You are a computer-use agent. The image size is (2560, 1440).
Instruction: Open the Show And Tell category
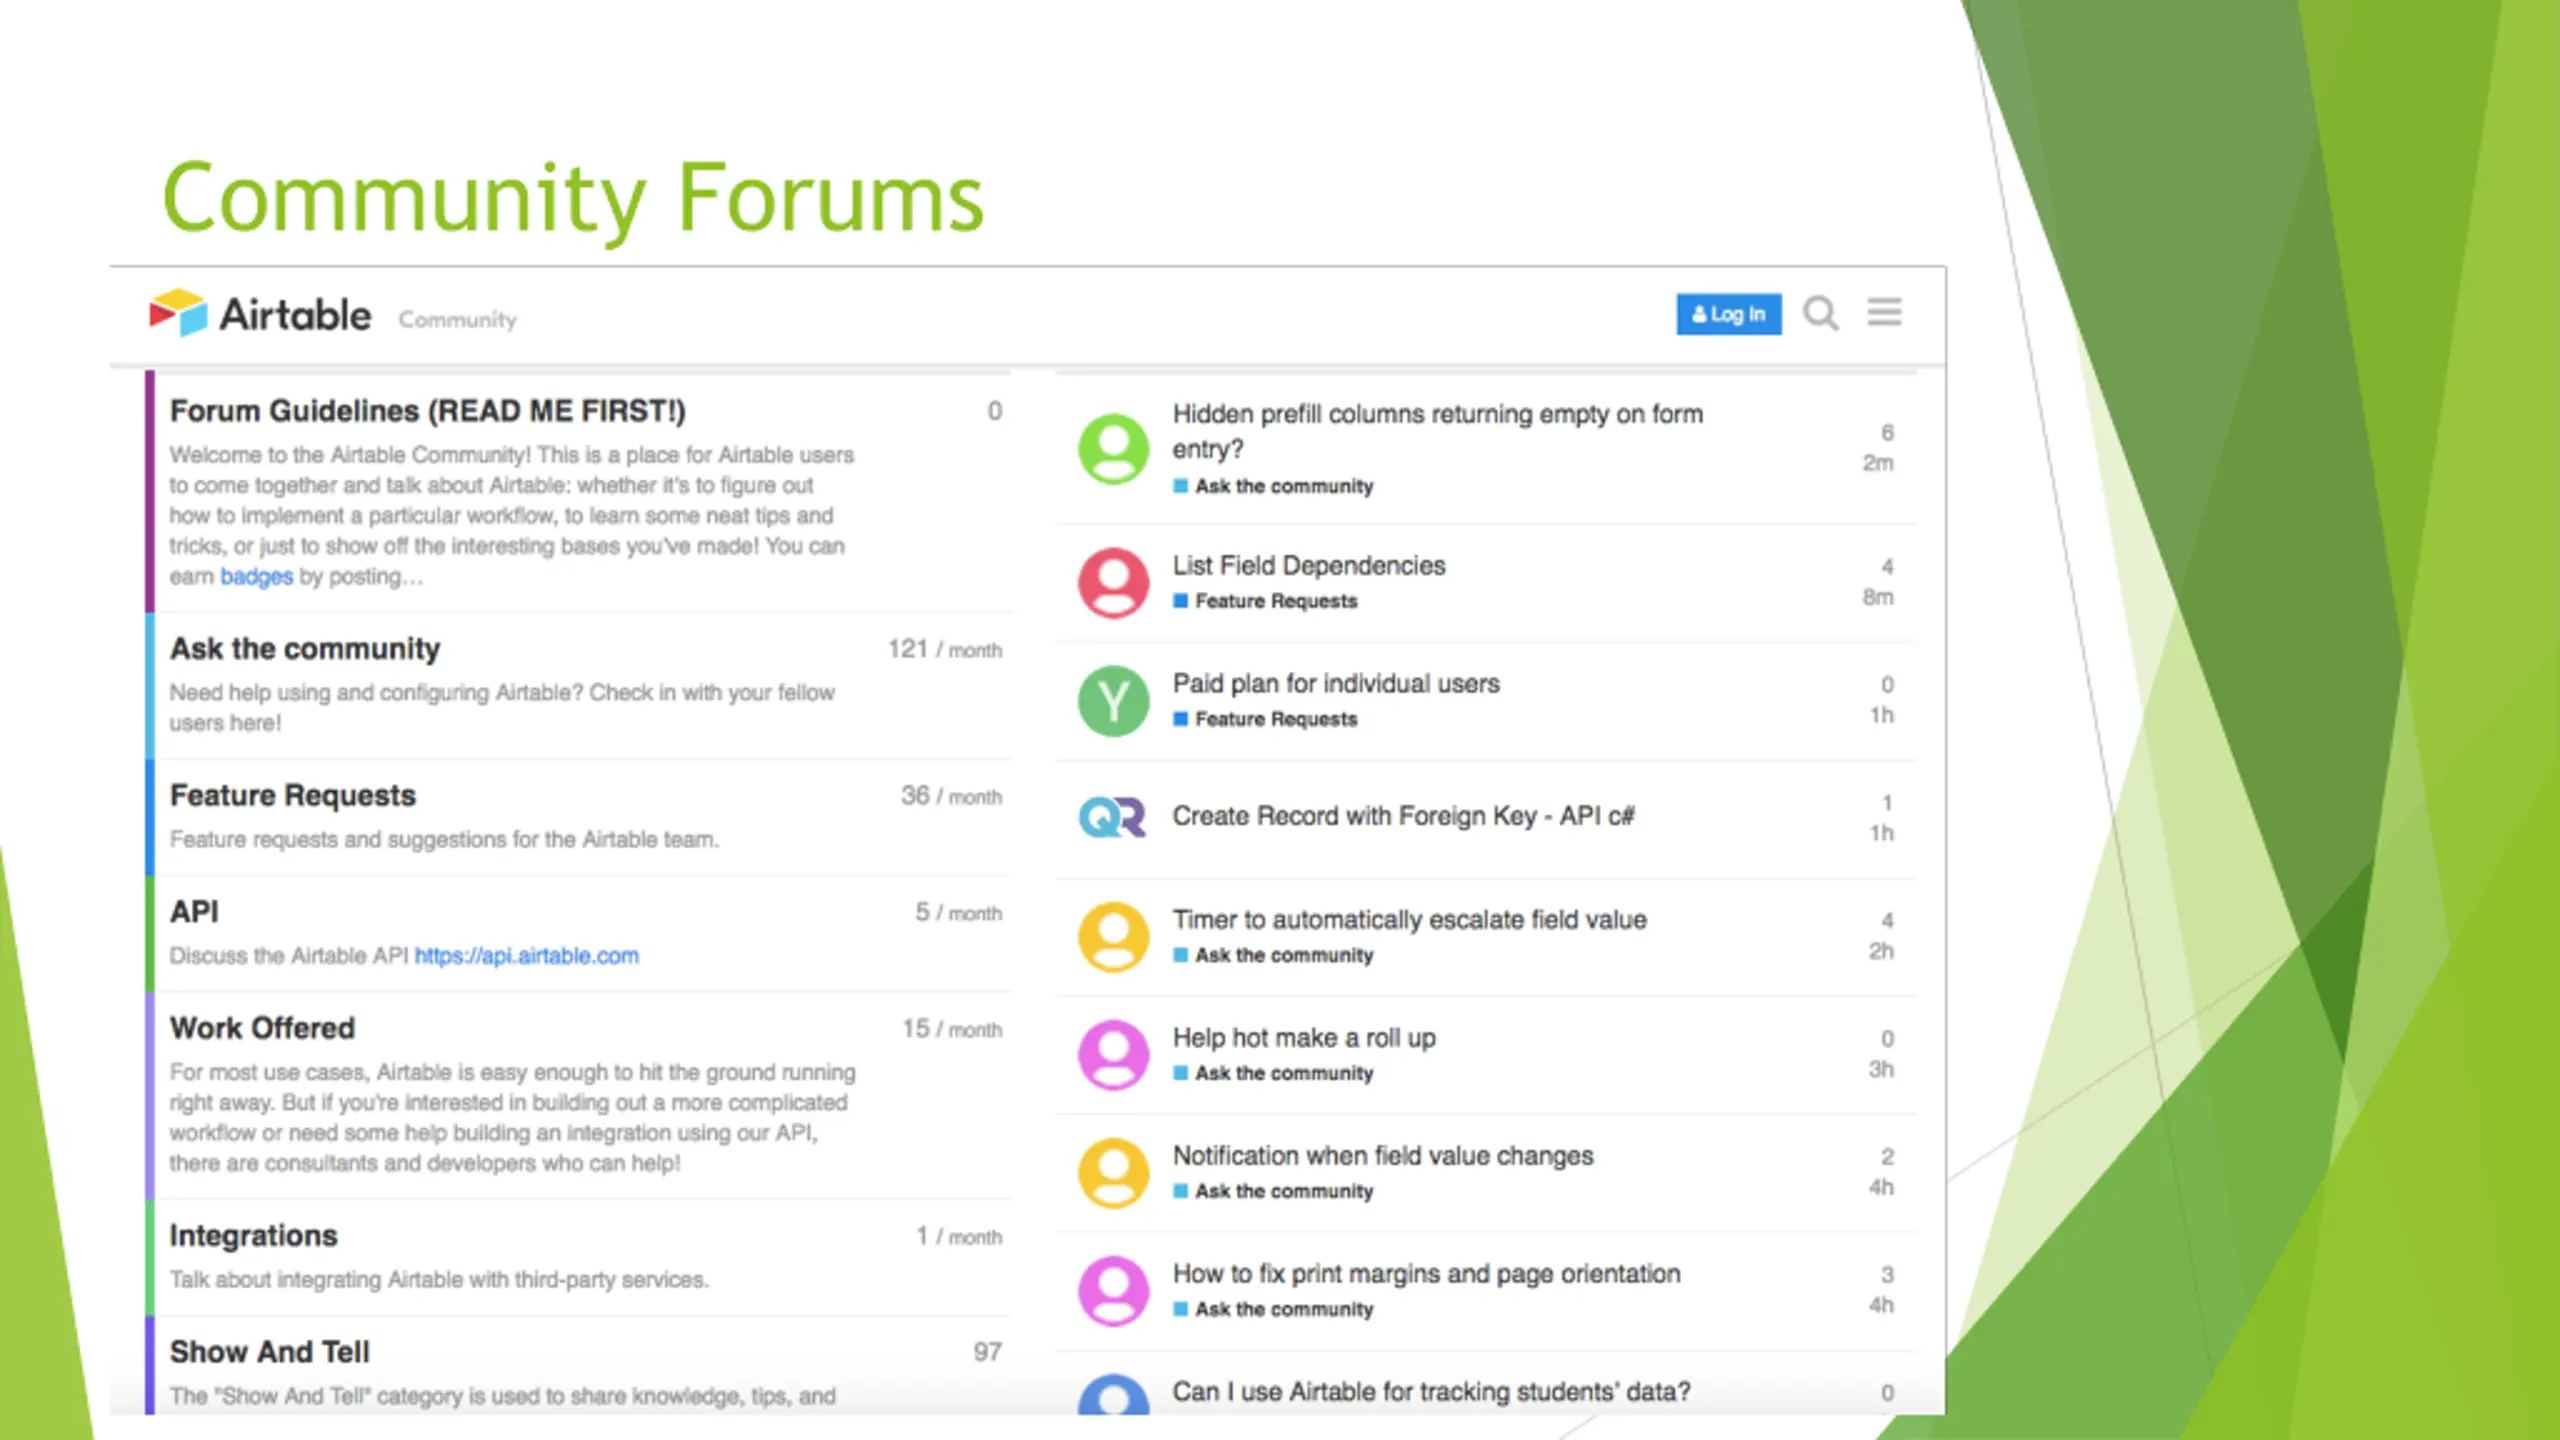point(269,1352)
